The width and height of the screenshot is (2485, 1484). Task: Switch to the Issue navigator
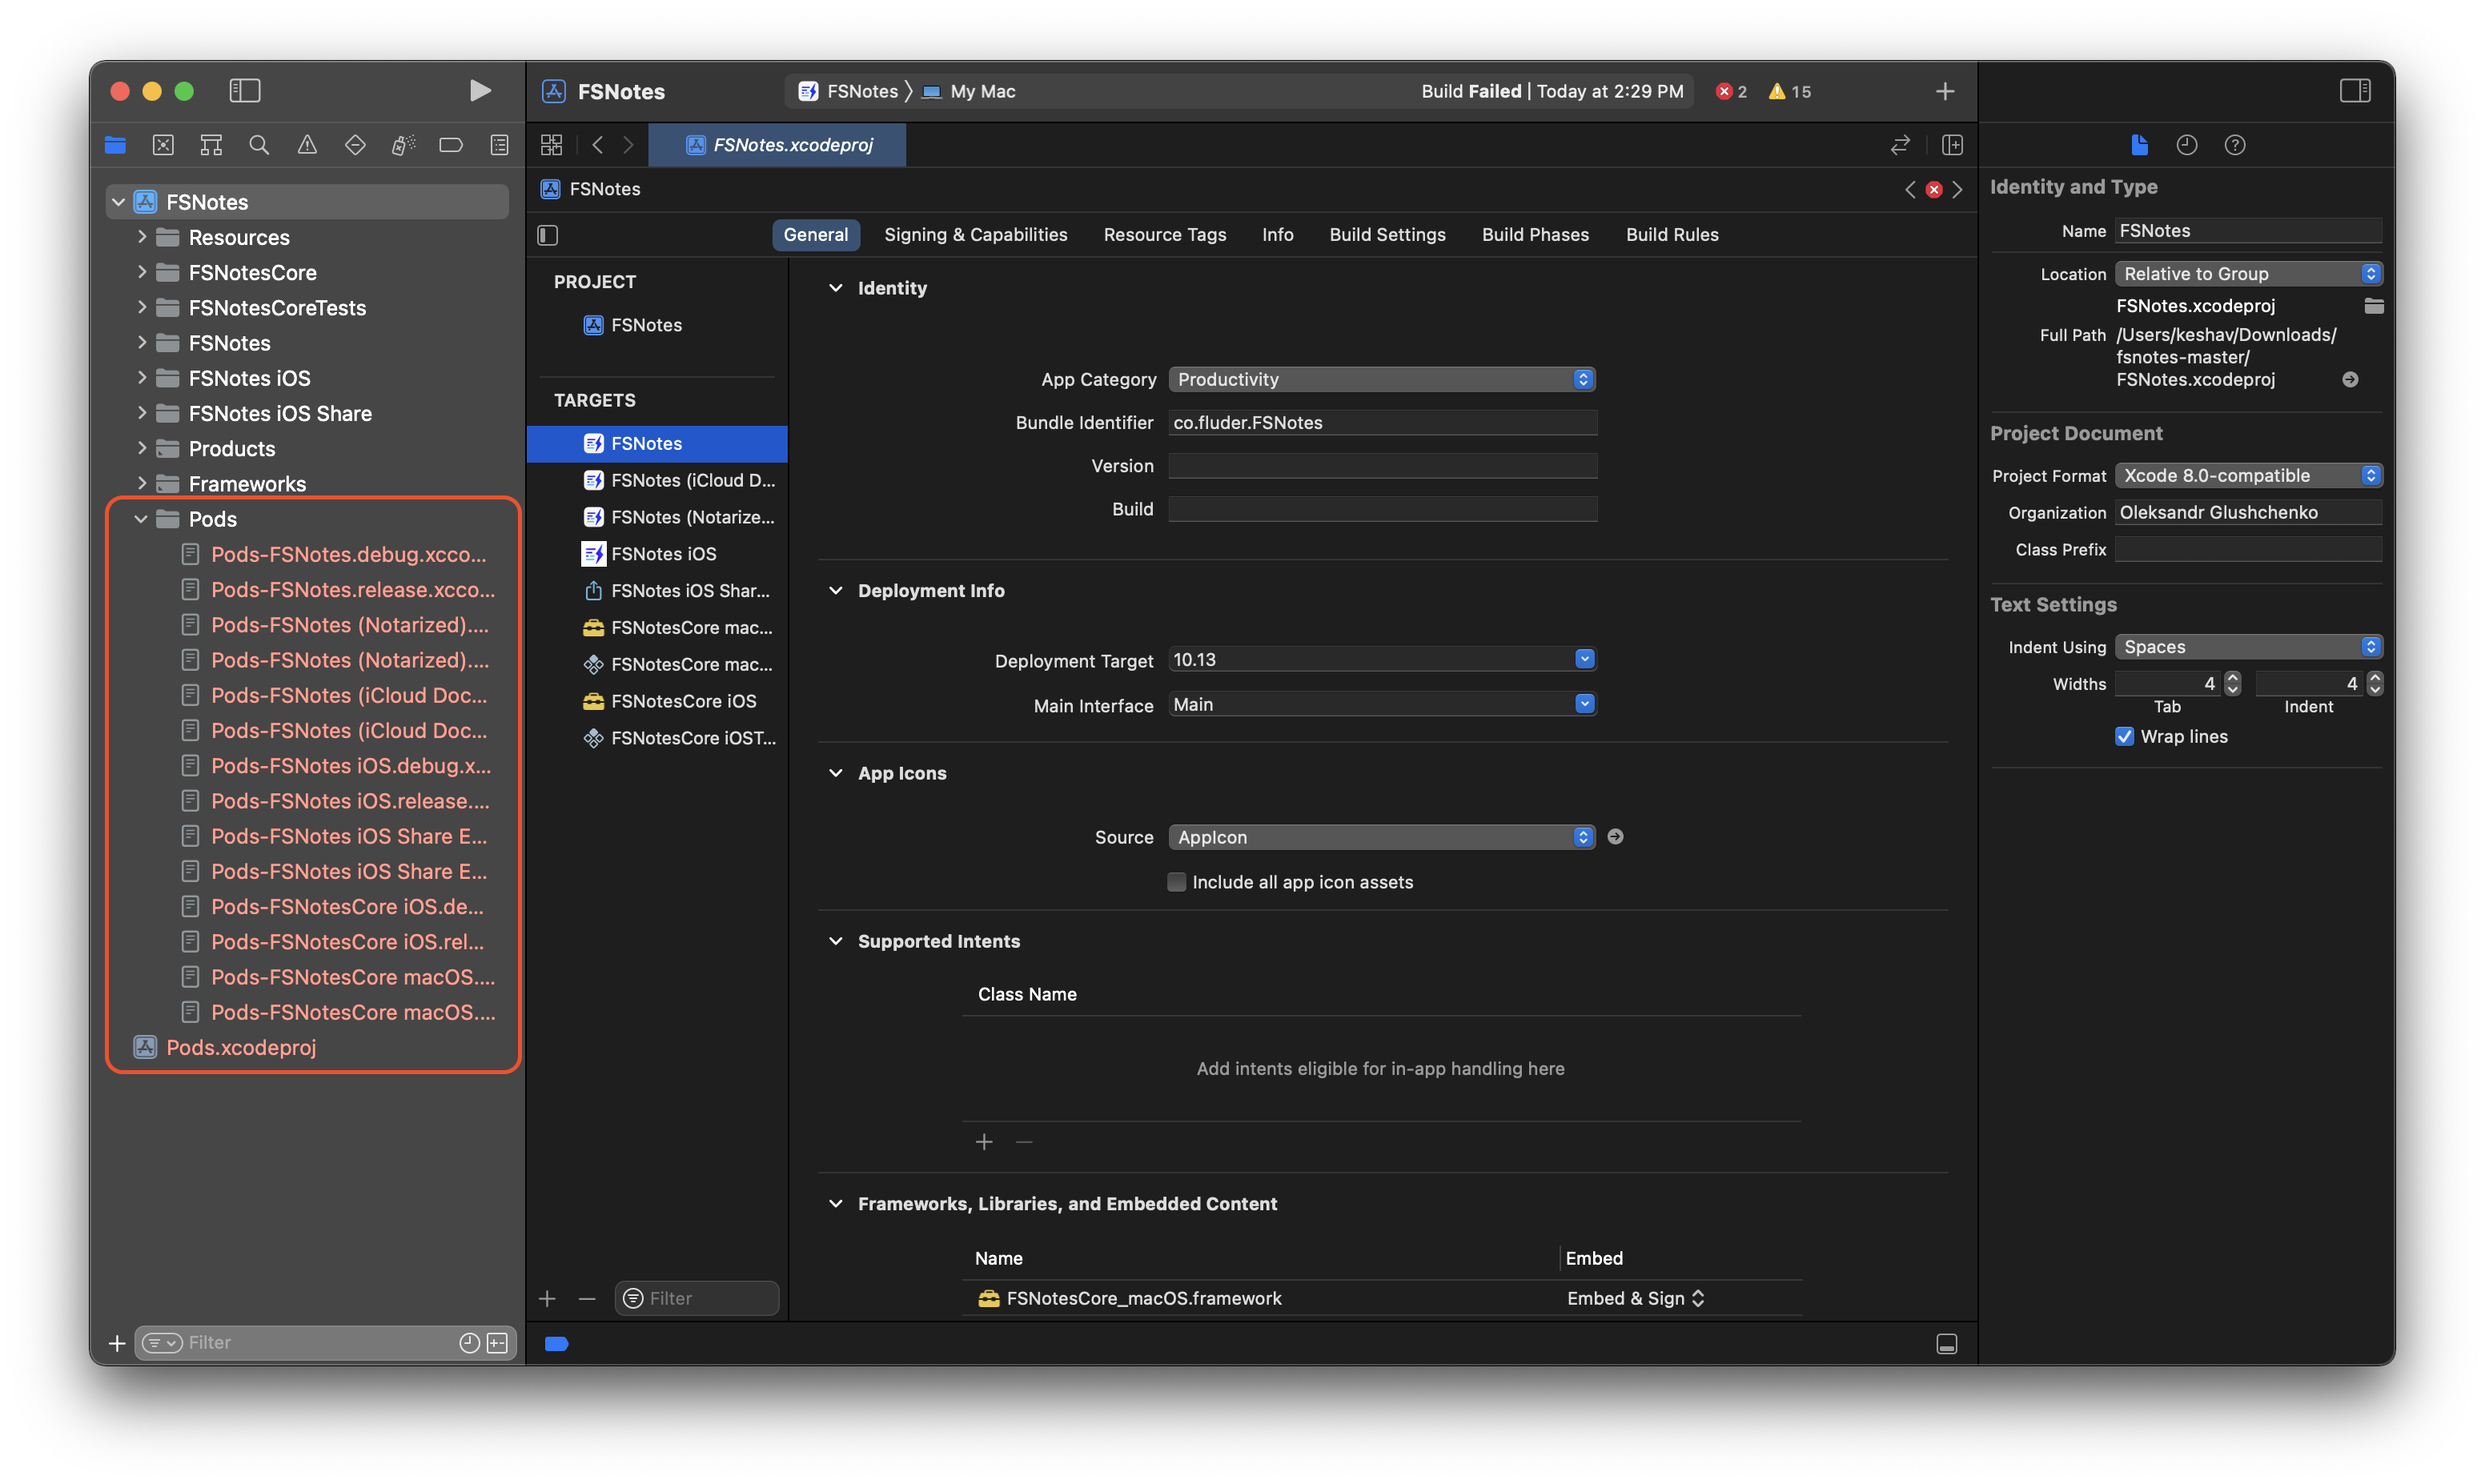307,144
